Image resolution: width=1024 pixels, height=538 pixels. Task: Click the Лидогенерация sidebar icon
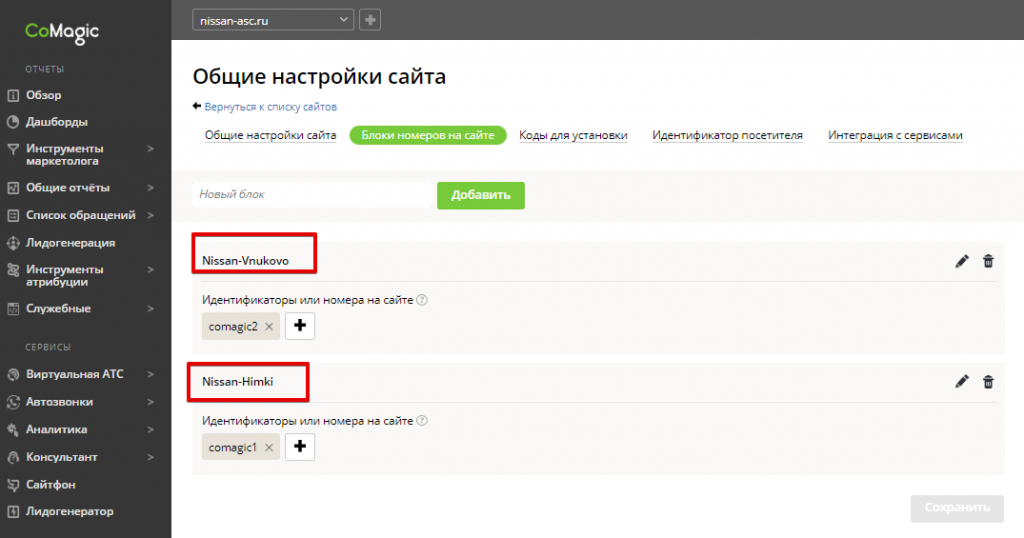pyautogui.click(x=13, y=243)
